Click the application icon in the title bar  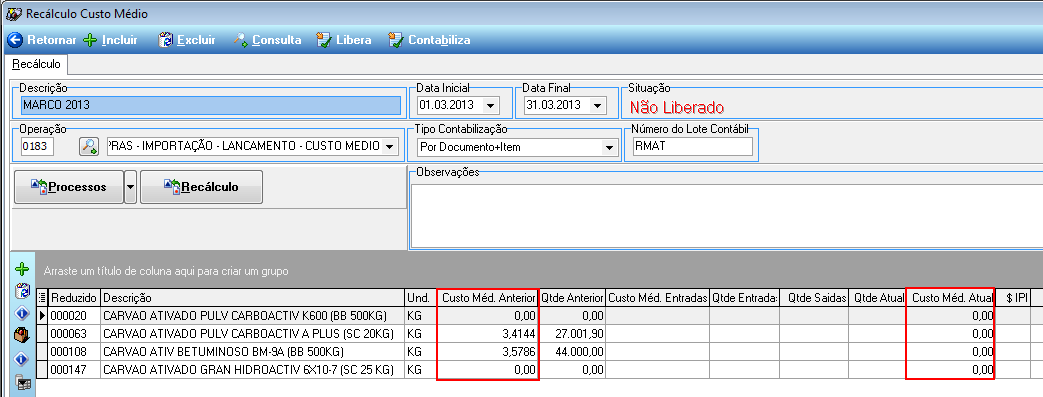[x=13, y=13]
